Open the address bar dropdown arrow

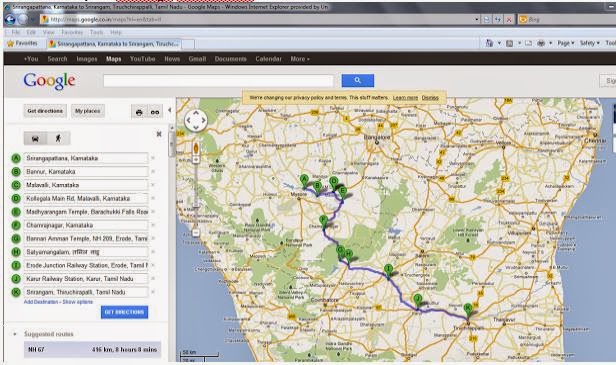tap(477, 19)
